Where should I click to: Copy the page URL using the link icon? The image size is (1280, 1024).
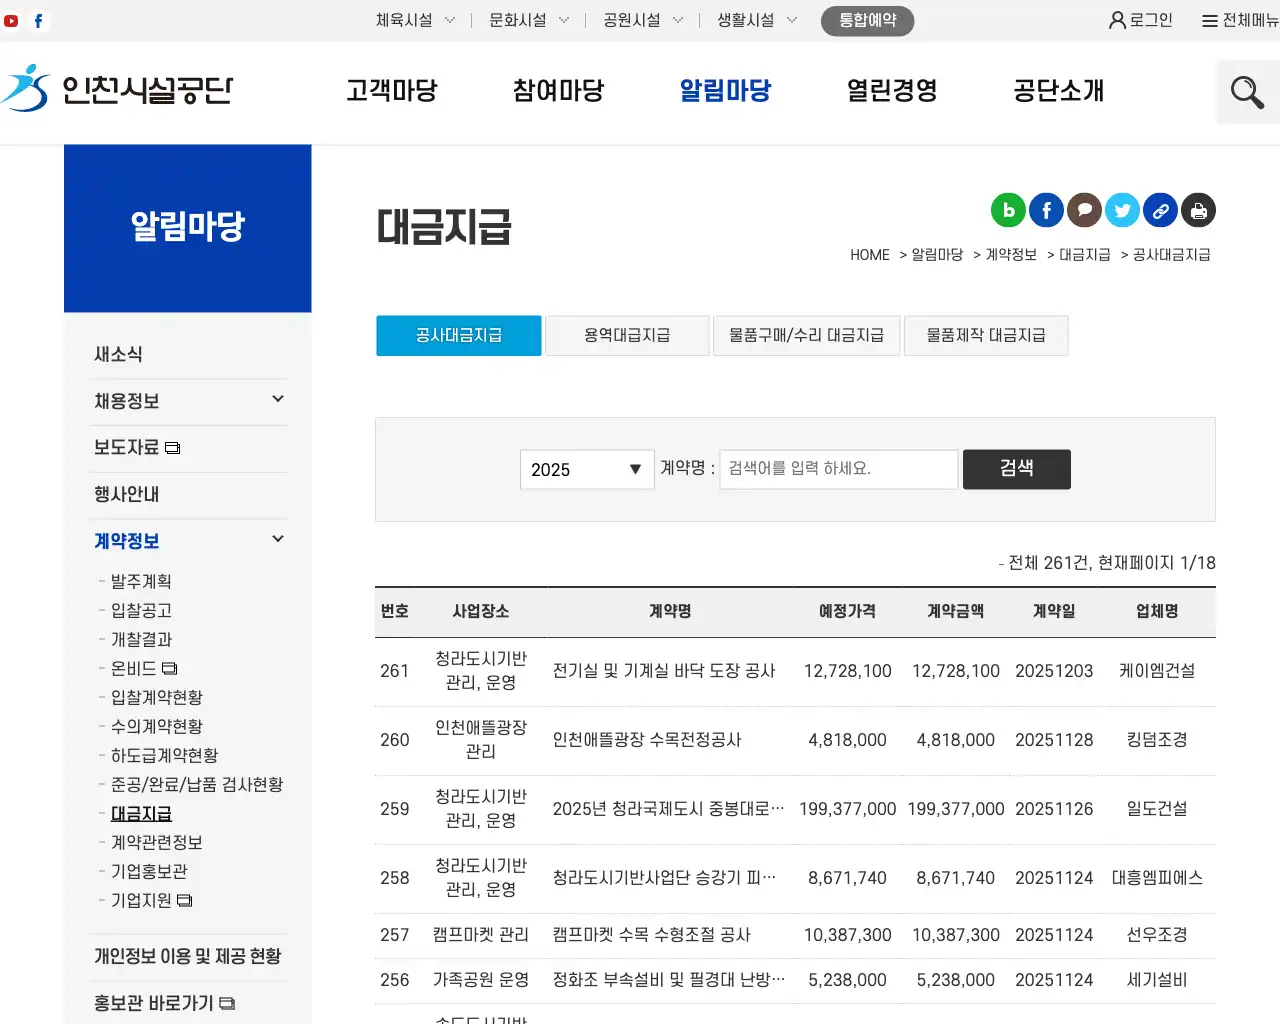point(1160,210)
